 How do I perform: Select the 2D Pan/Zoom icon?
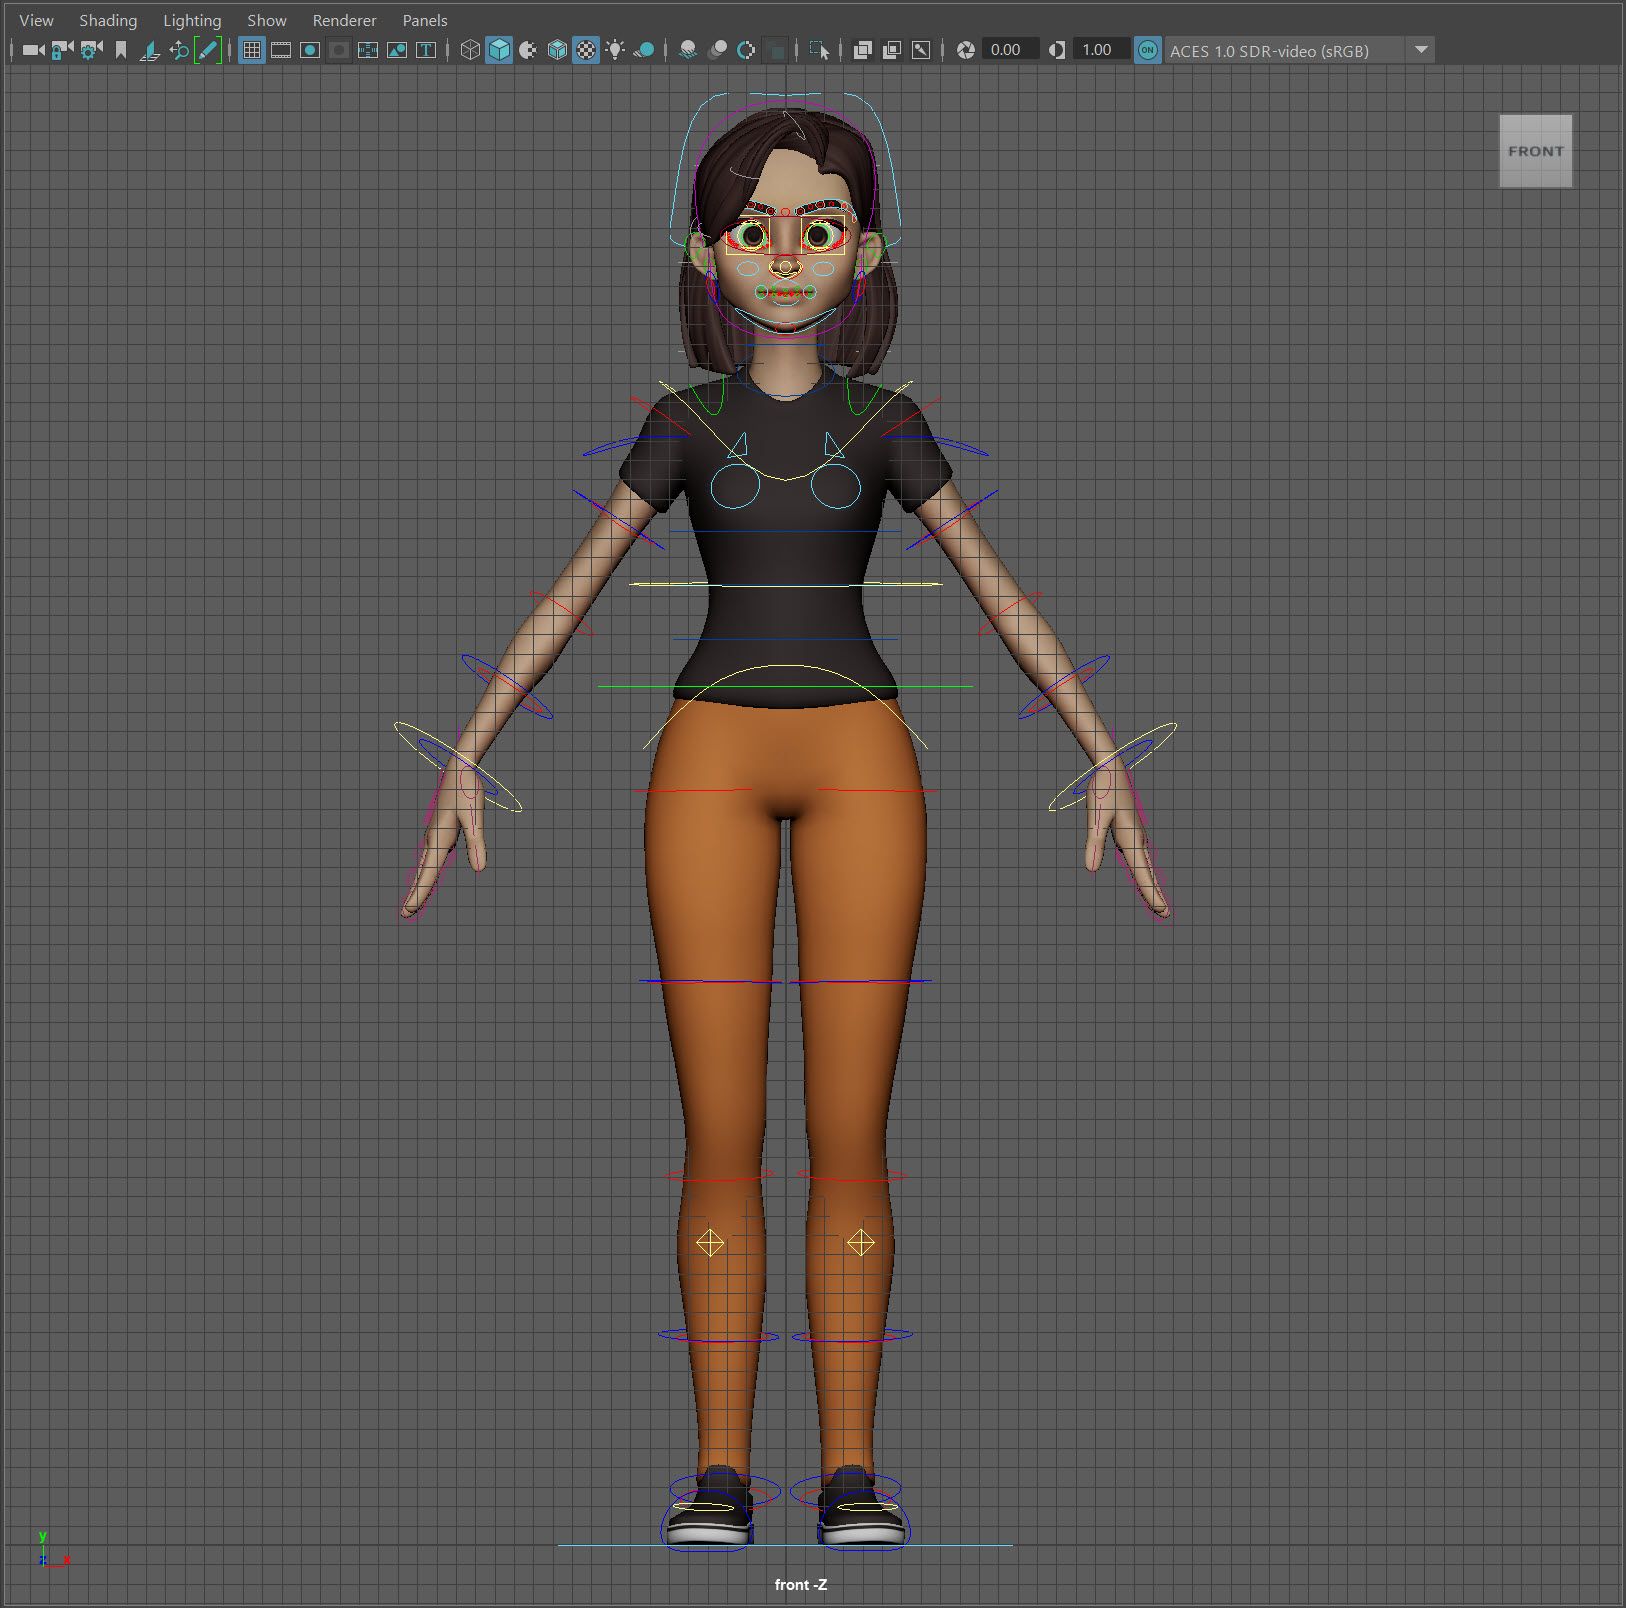click(x=179, y=50)
